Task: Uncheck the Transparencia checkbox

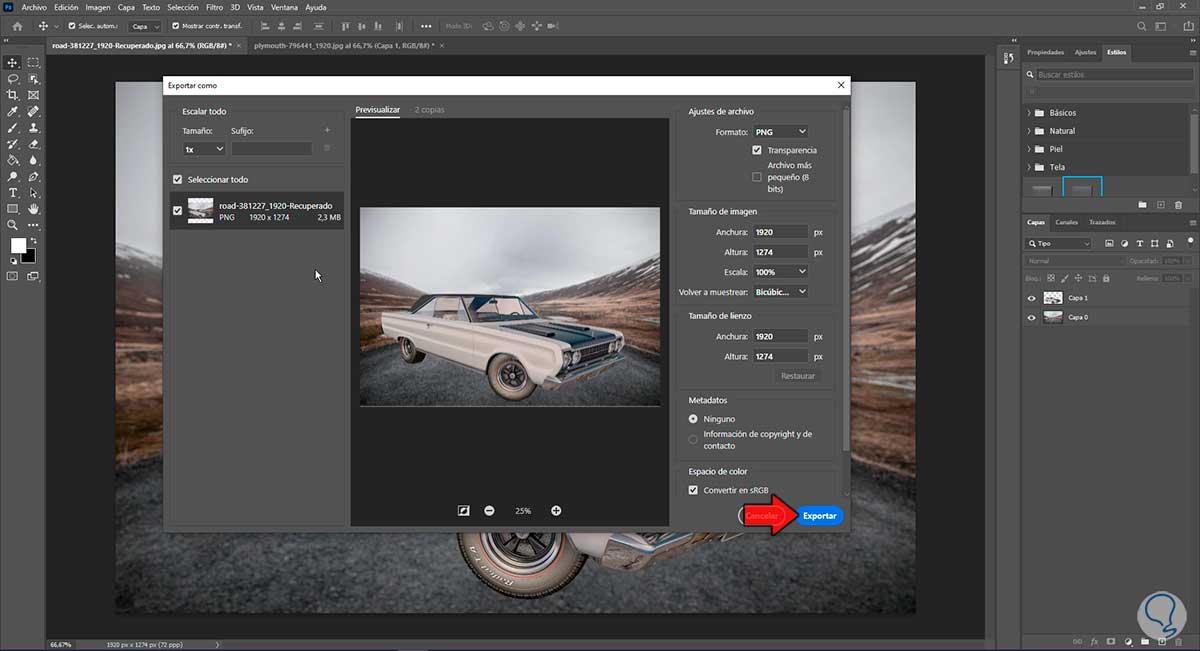Action: pyautogui.click(x=757, y=150)
